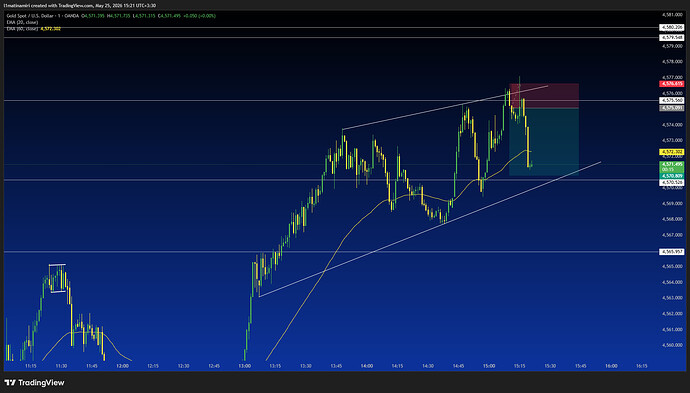Select the lower white channel trendline
690x393 pixels.
coord(430,229)
